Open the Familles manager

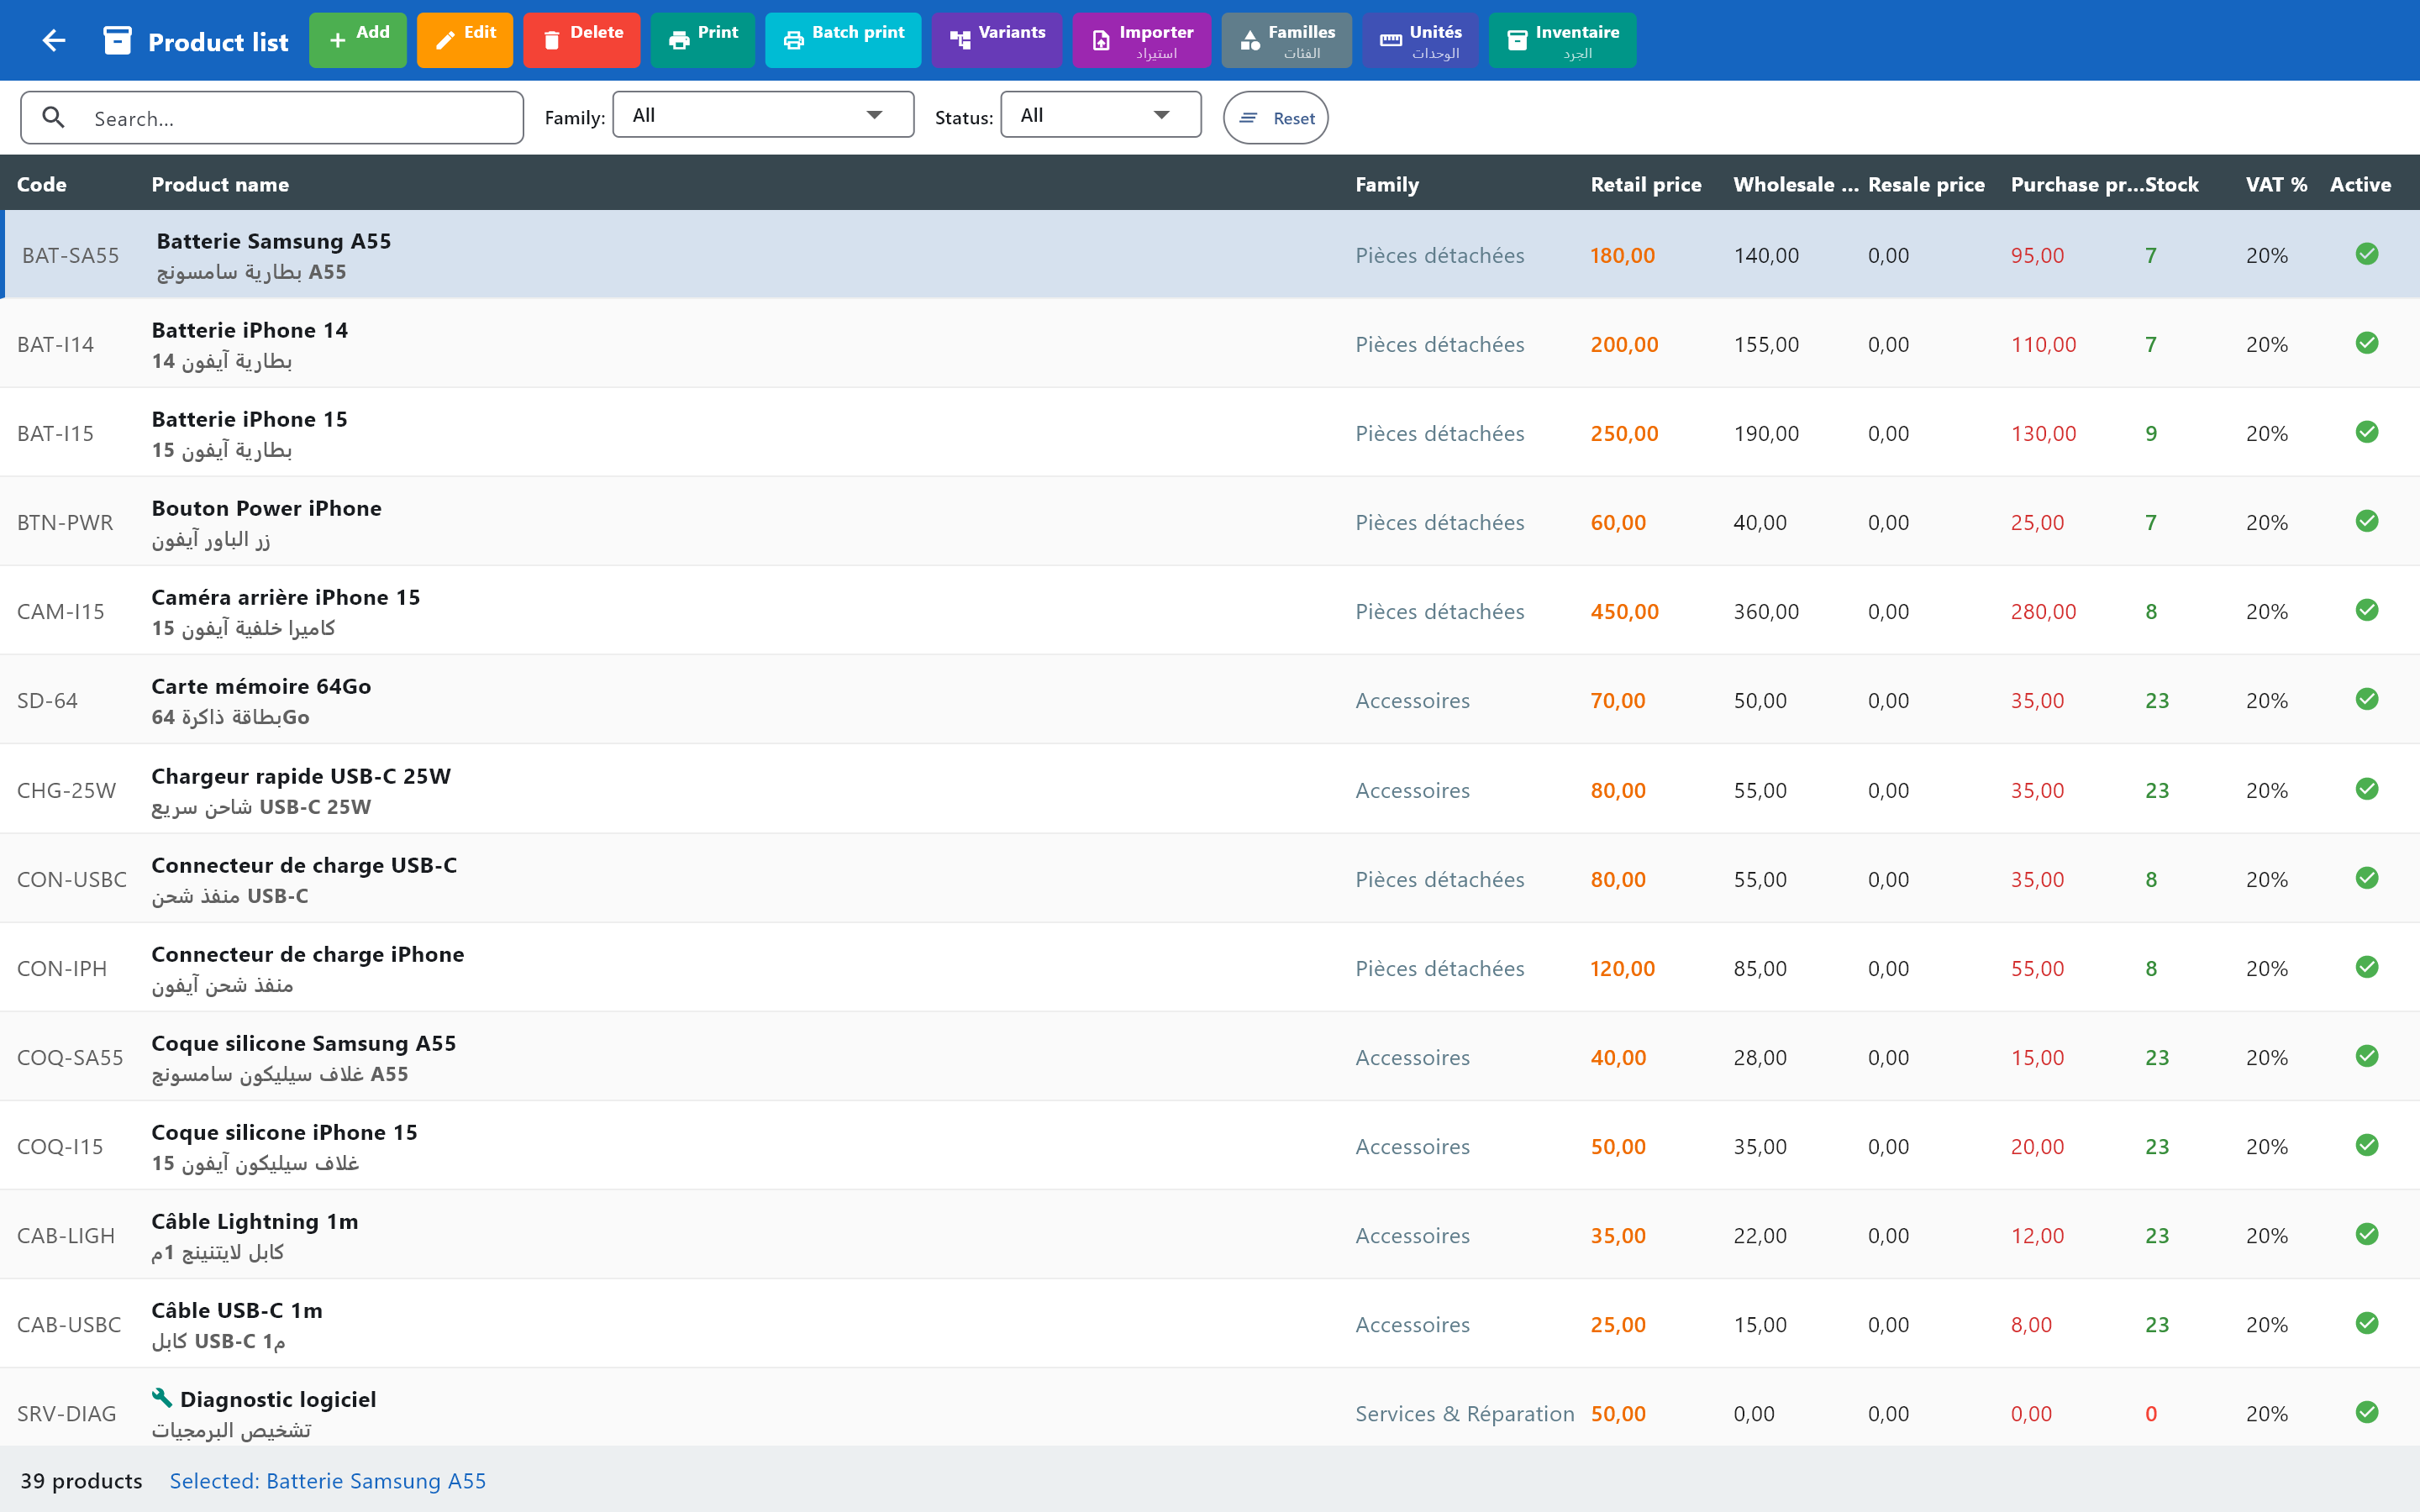click(1287, 40)
